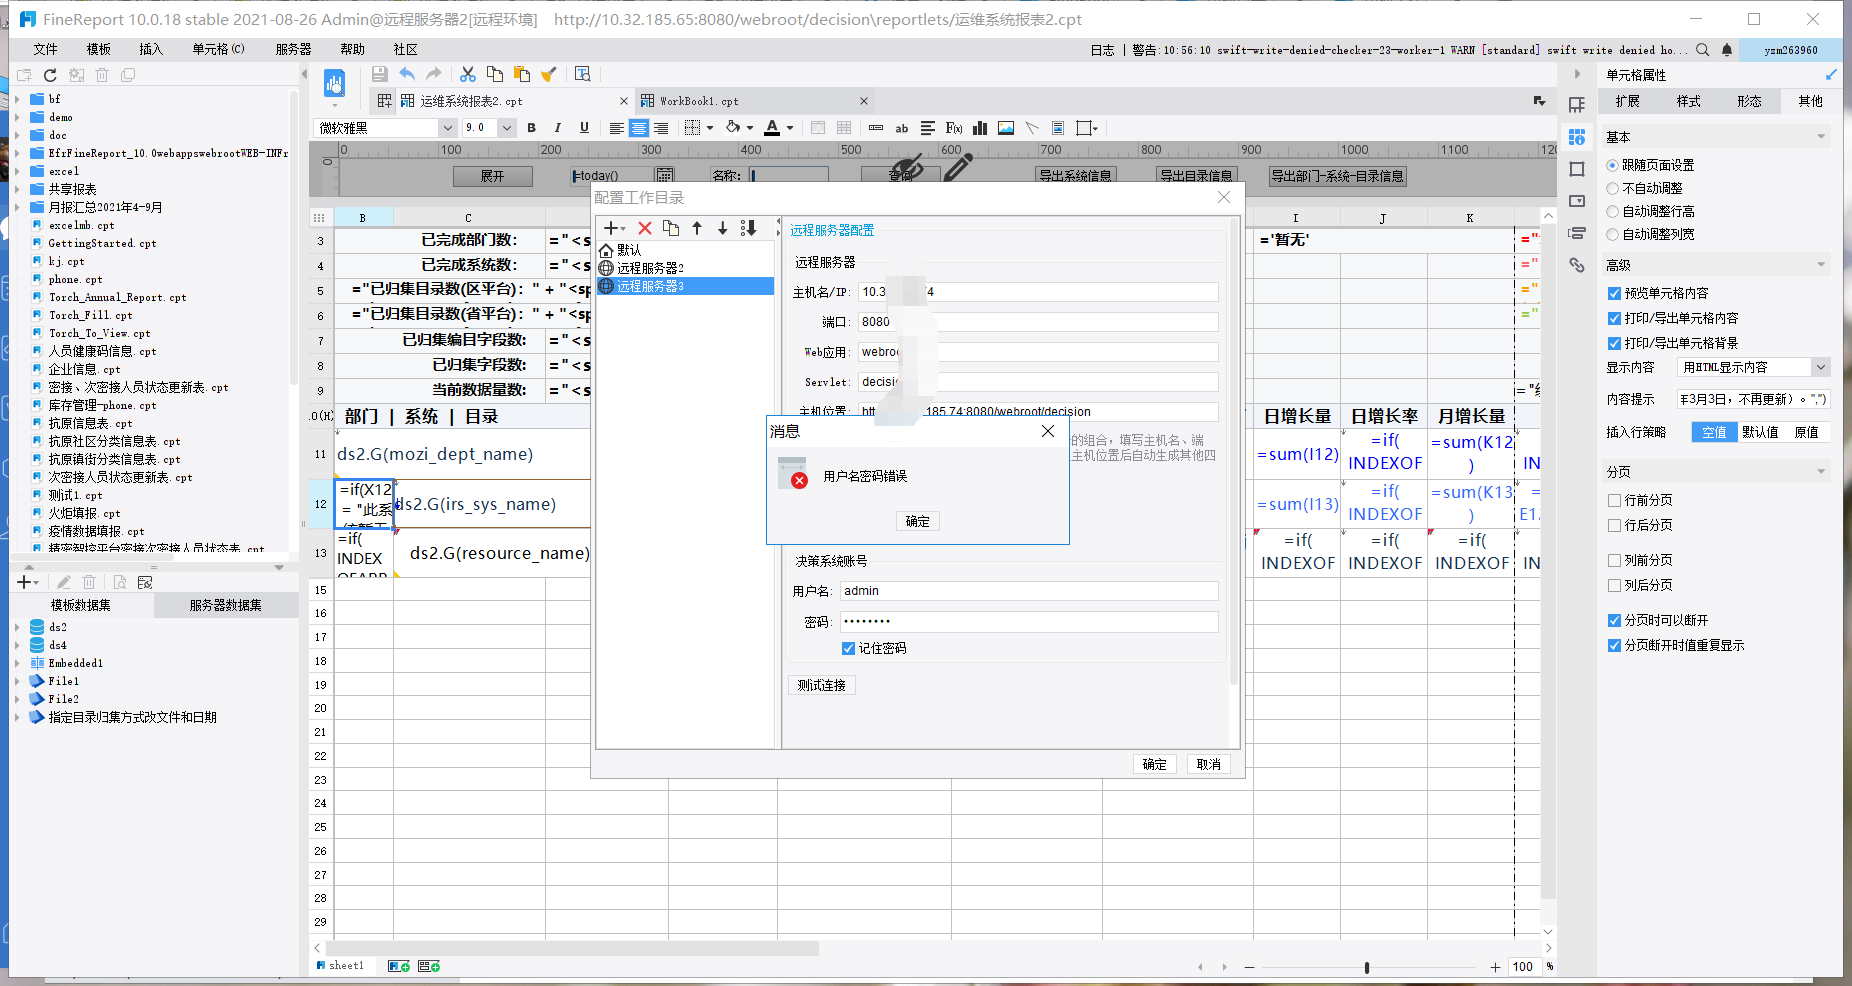This screenshot has width=1852, height=986.
Task: Click 确定 at bottom of work directory dialog
Action: [x=1154, y=764]
